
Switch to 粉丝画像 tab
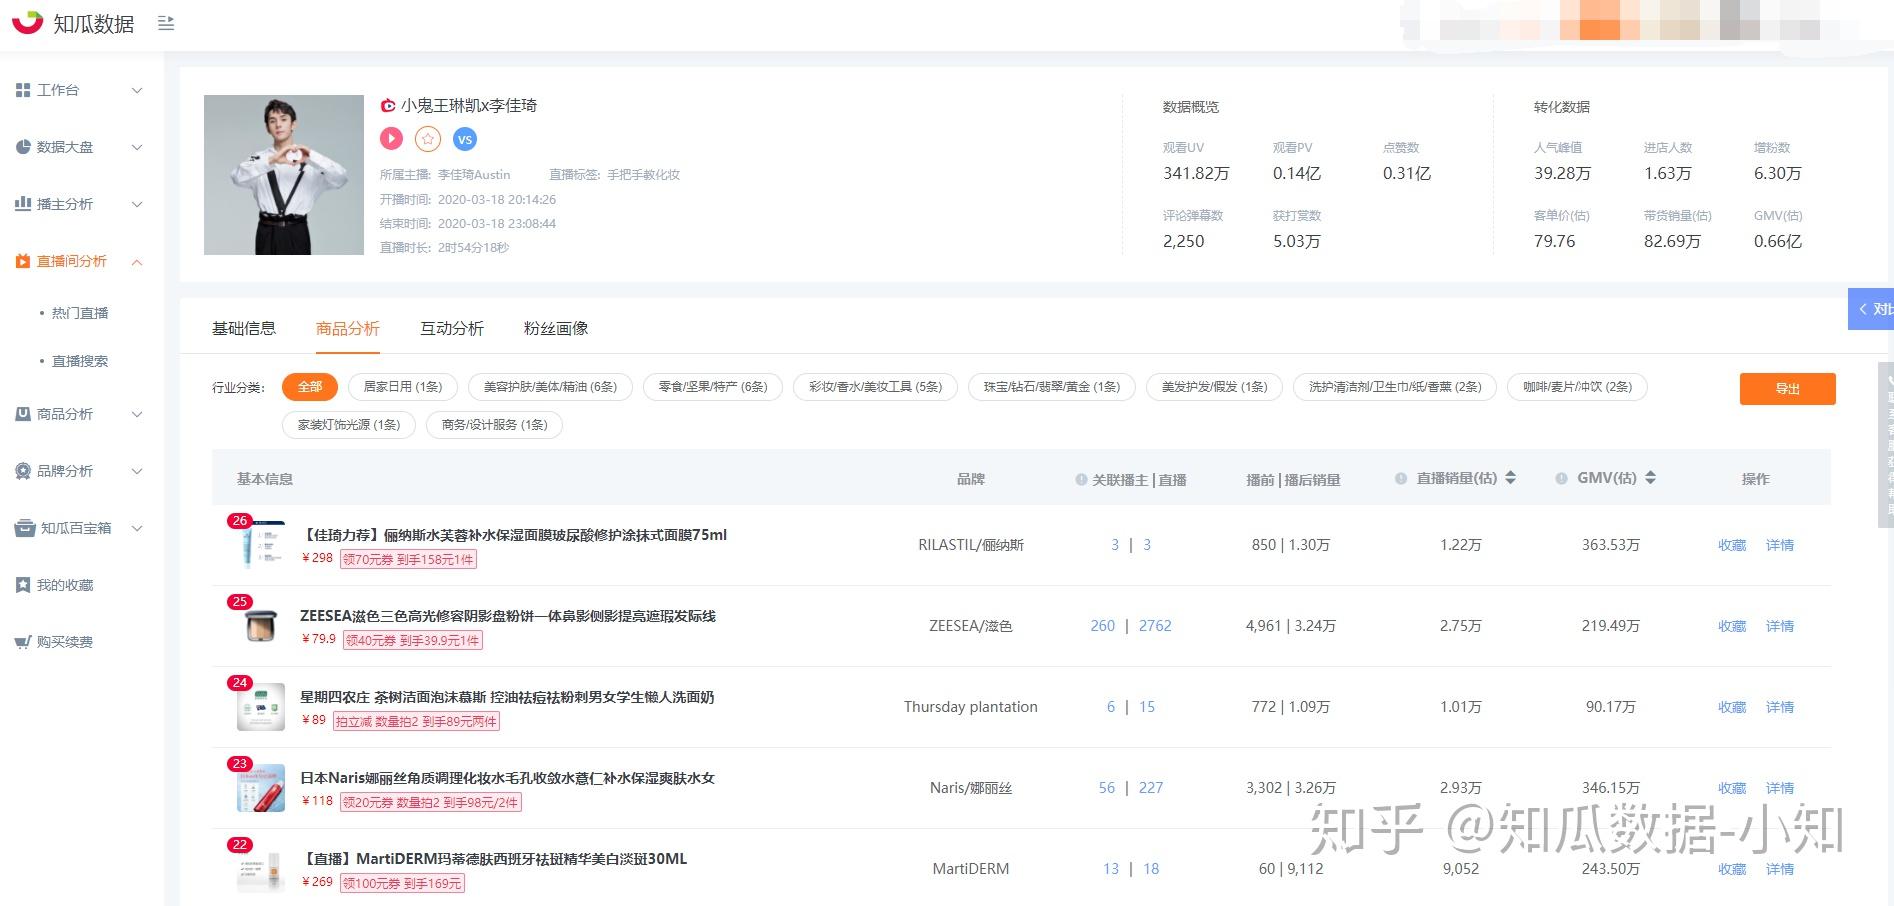556,328
